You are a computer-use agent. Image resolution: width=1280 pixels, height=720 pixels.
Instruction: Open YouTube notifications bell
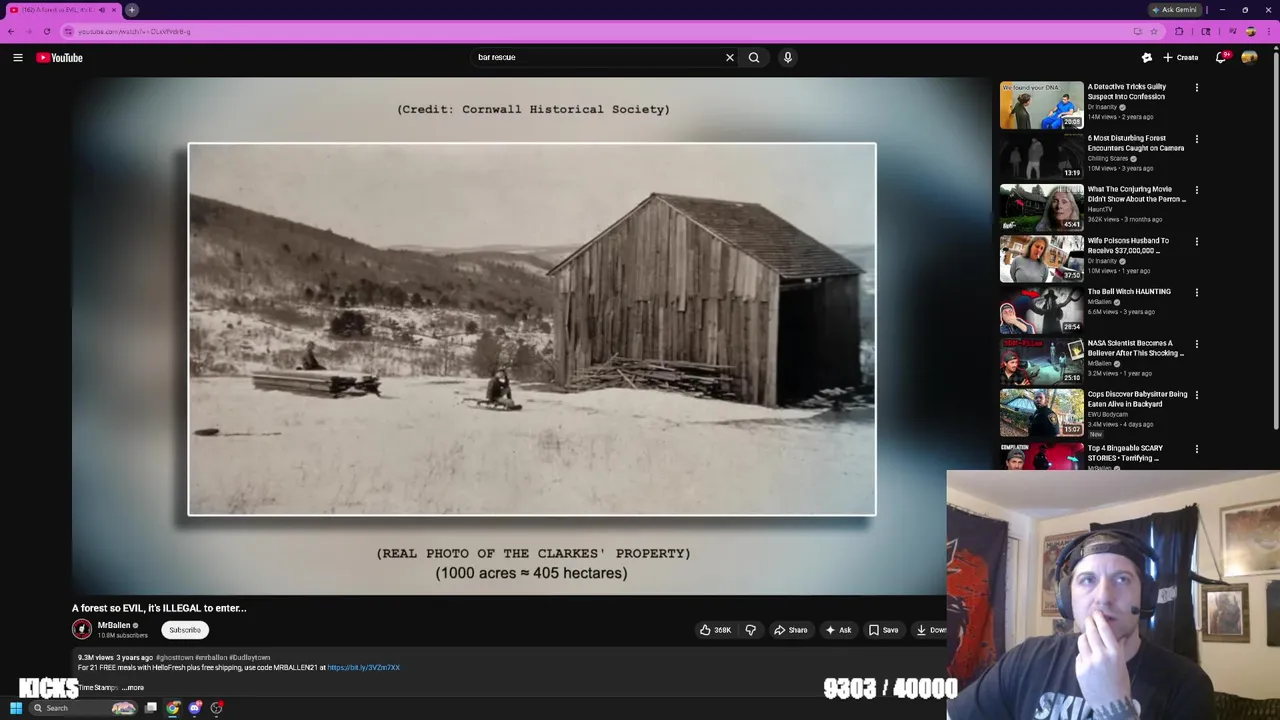click(1221, 58)
